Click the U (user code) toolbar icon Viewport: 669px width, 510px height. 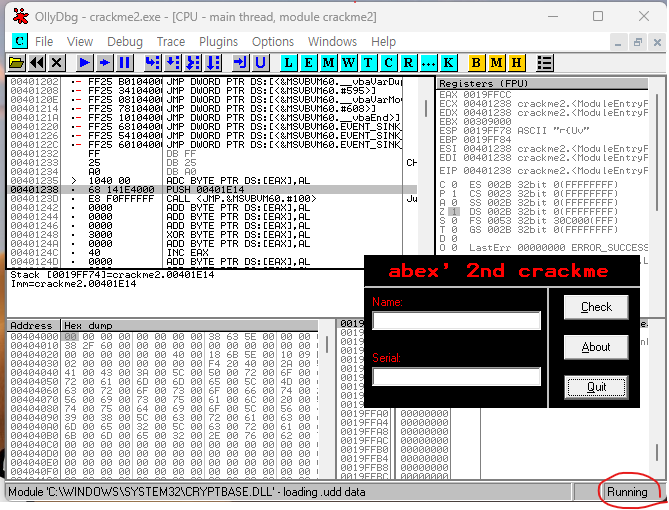point(260,63)
